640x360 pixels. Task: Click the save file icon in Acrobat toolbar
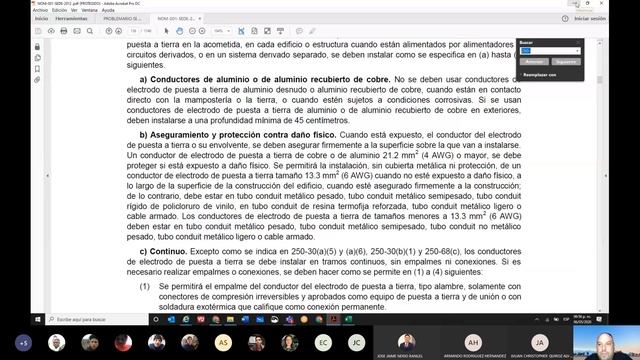pyautogui.click(x=38, y=31)
